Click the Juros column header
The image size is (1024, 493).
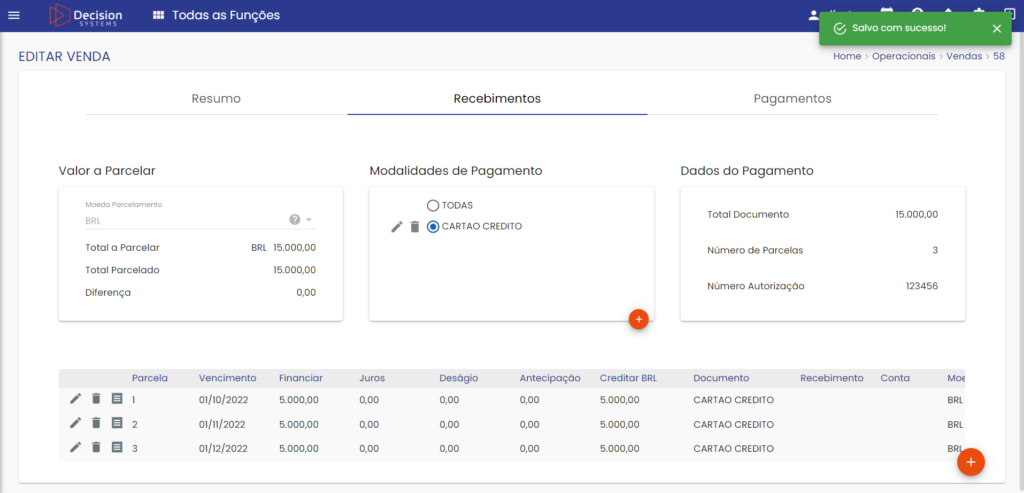coord(372,378)
